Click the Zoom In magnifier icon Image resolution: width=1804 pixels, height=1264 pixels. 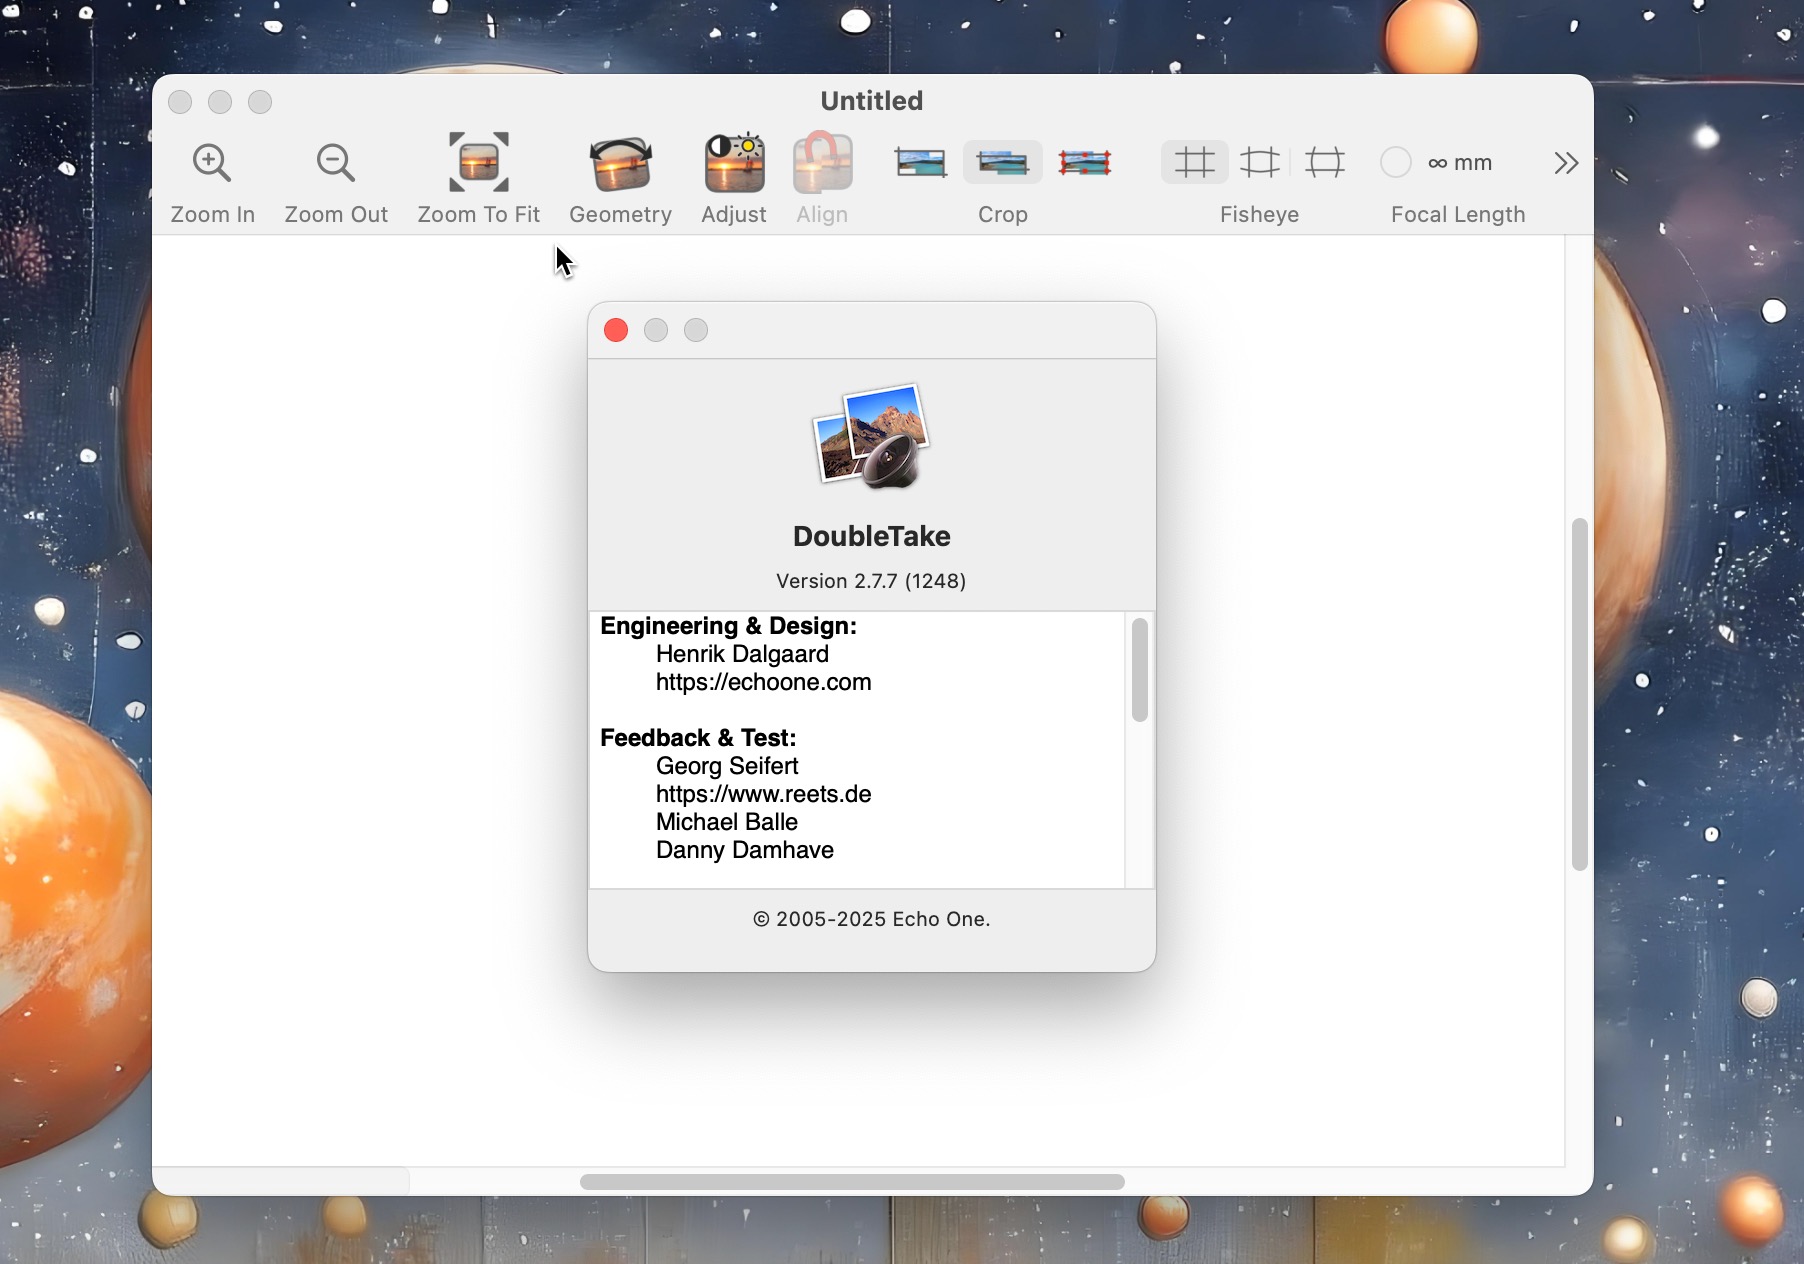[212, 163]
